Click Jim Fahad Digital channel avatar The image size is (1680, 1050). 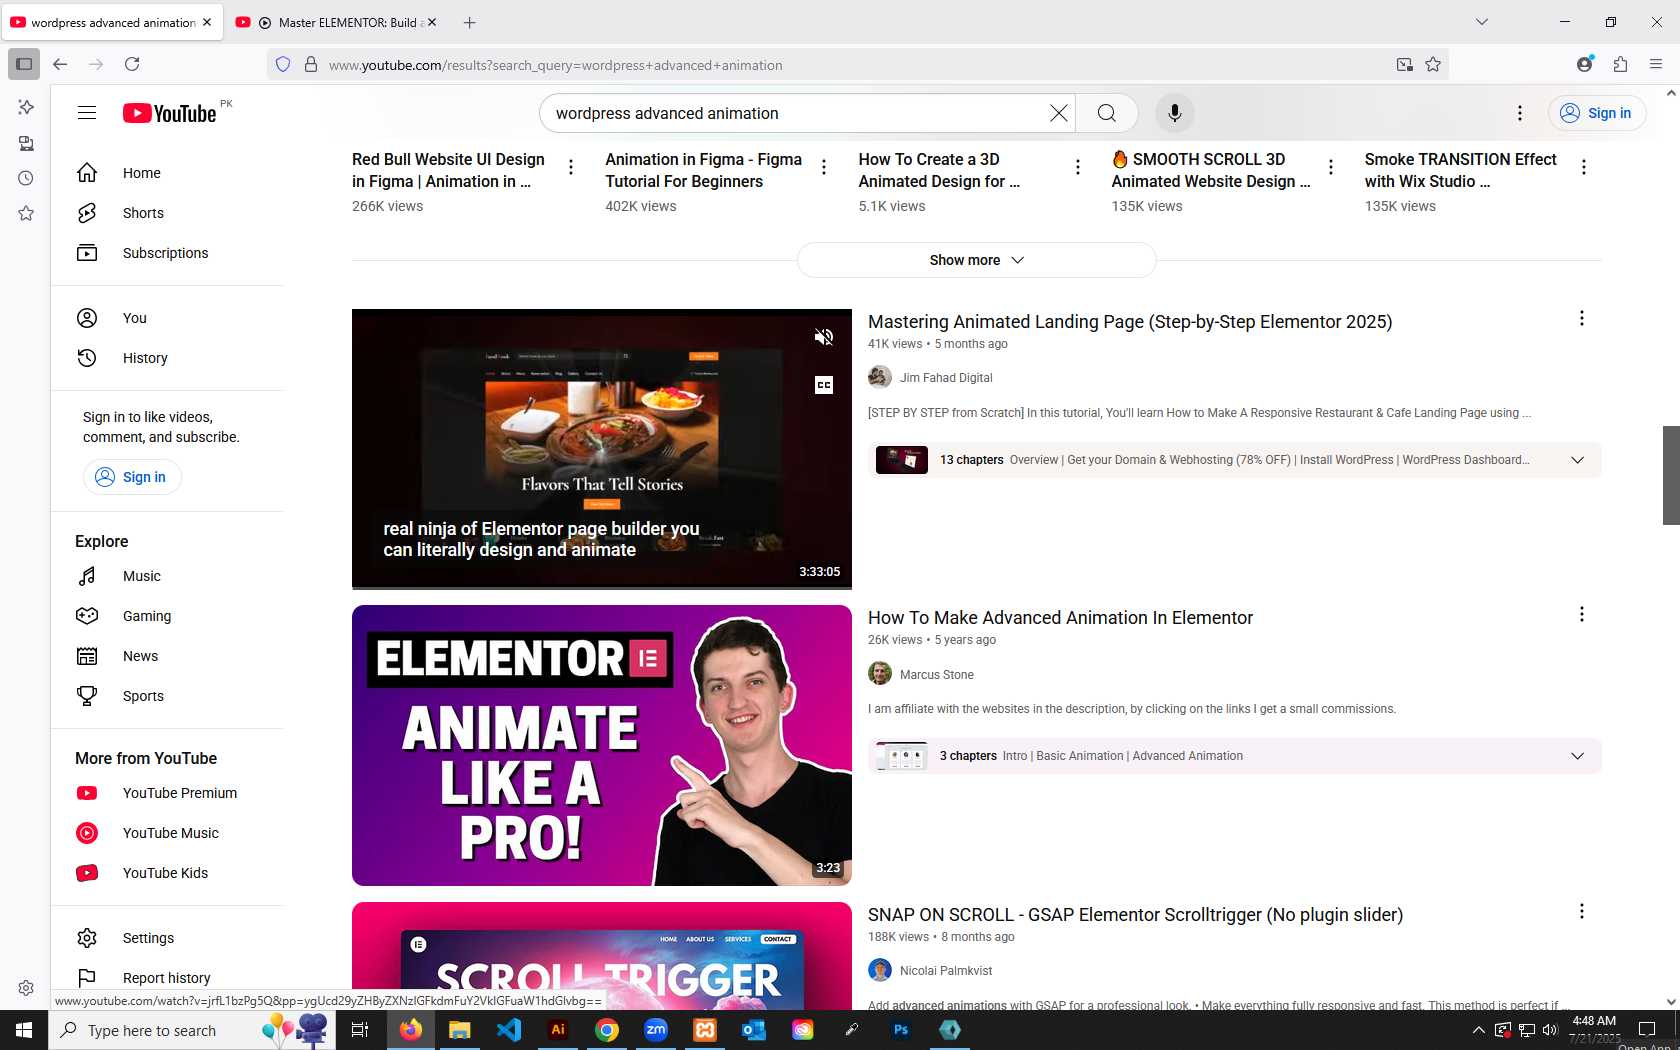point(880,377)
